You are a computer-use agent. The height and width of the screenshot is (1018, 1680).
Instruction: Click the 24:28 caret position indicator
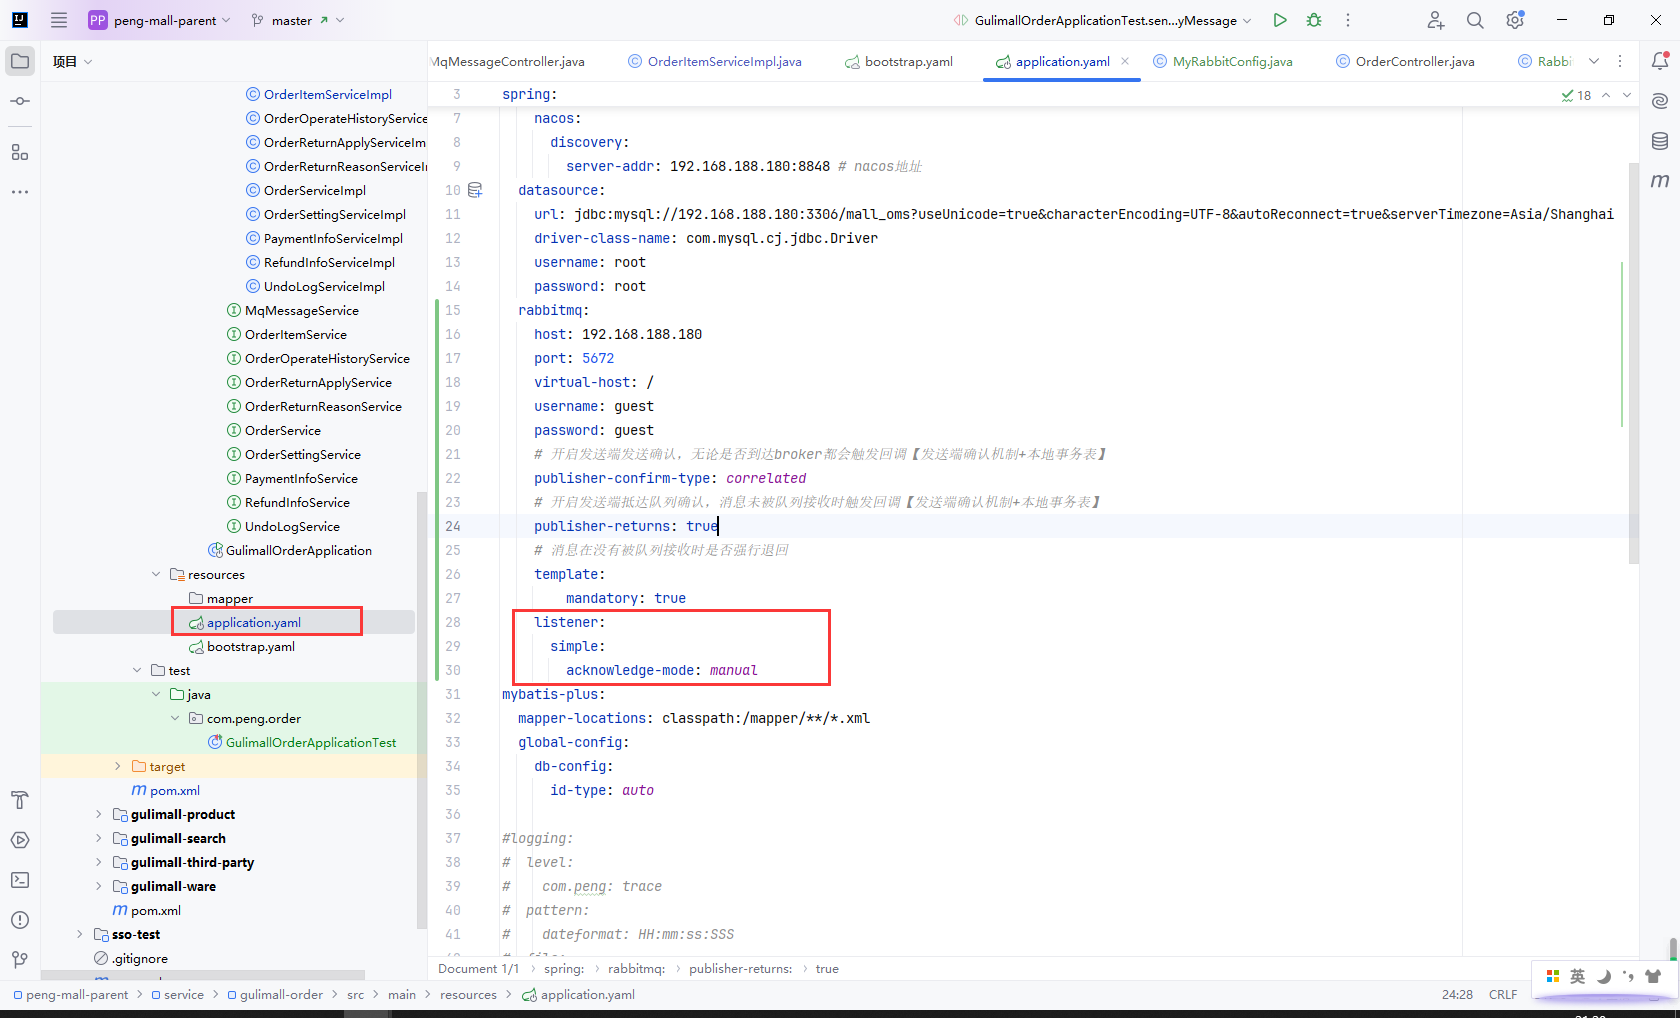(x=1457, y=994)
